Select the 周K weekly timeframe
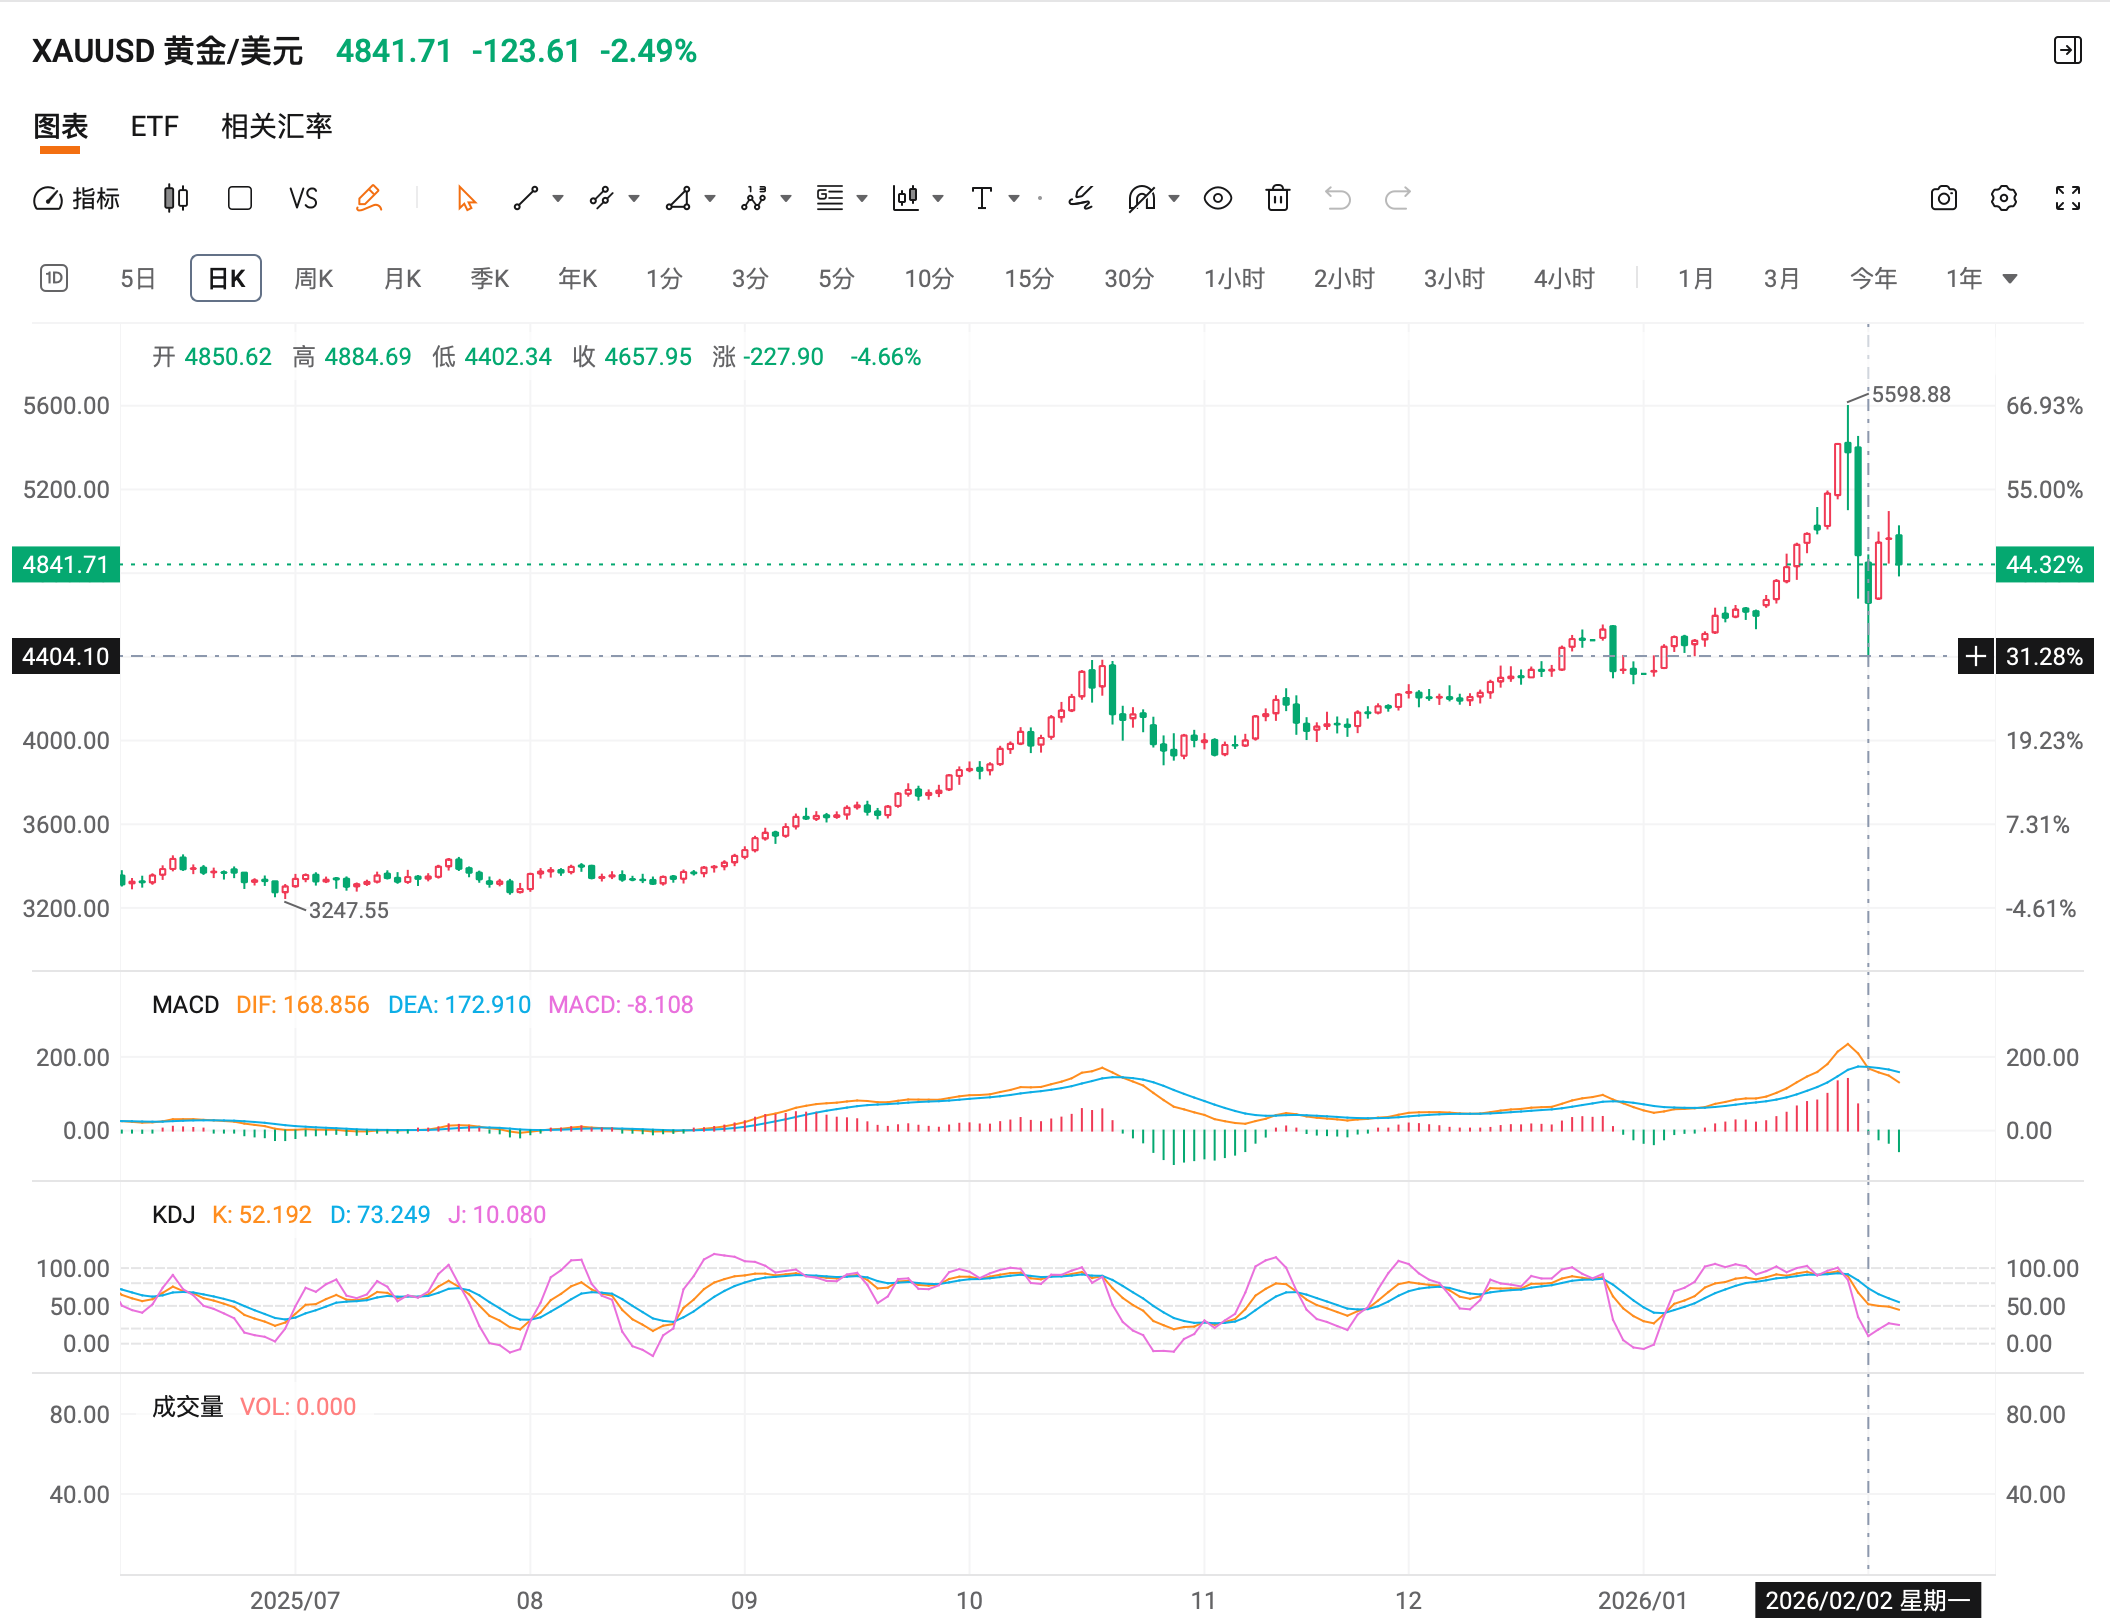 point(313,278)
